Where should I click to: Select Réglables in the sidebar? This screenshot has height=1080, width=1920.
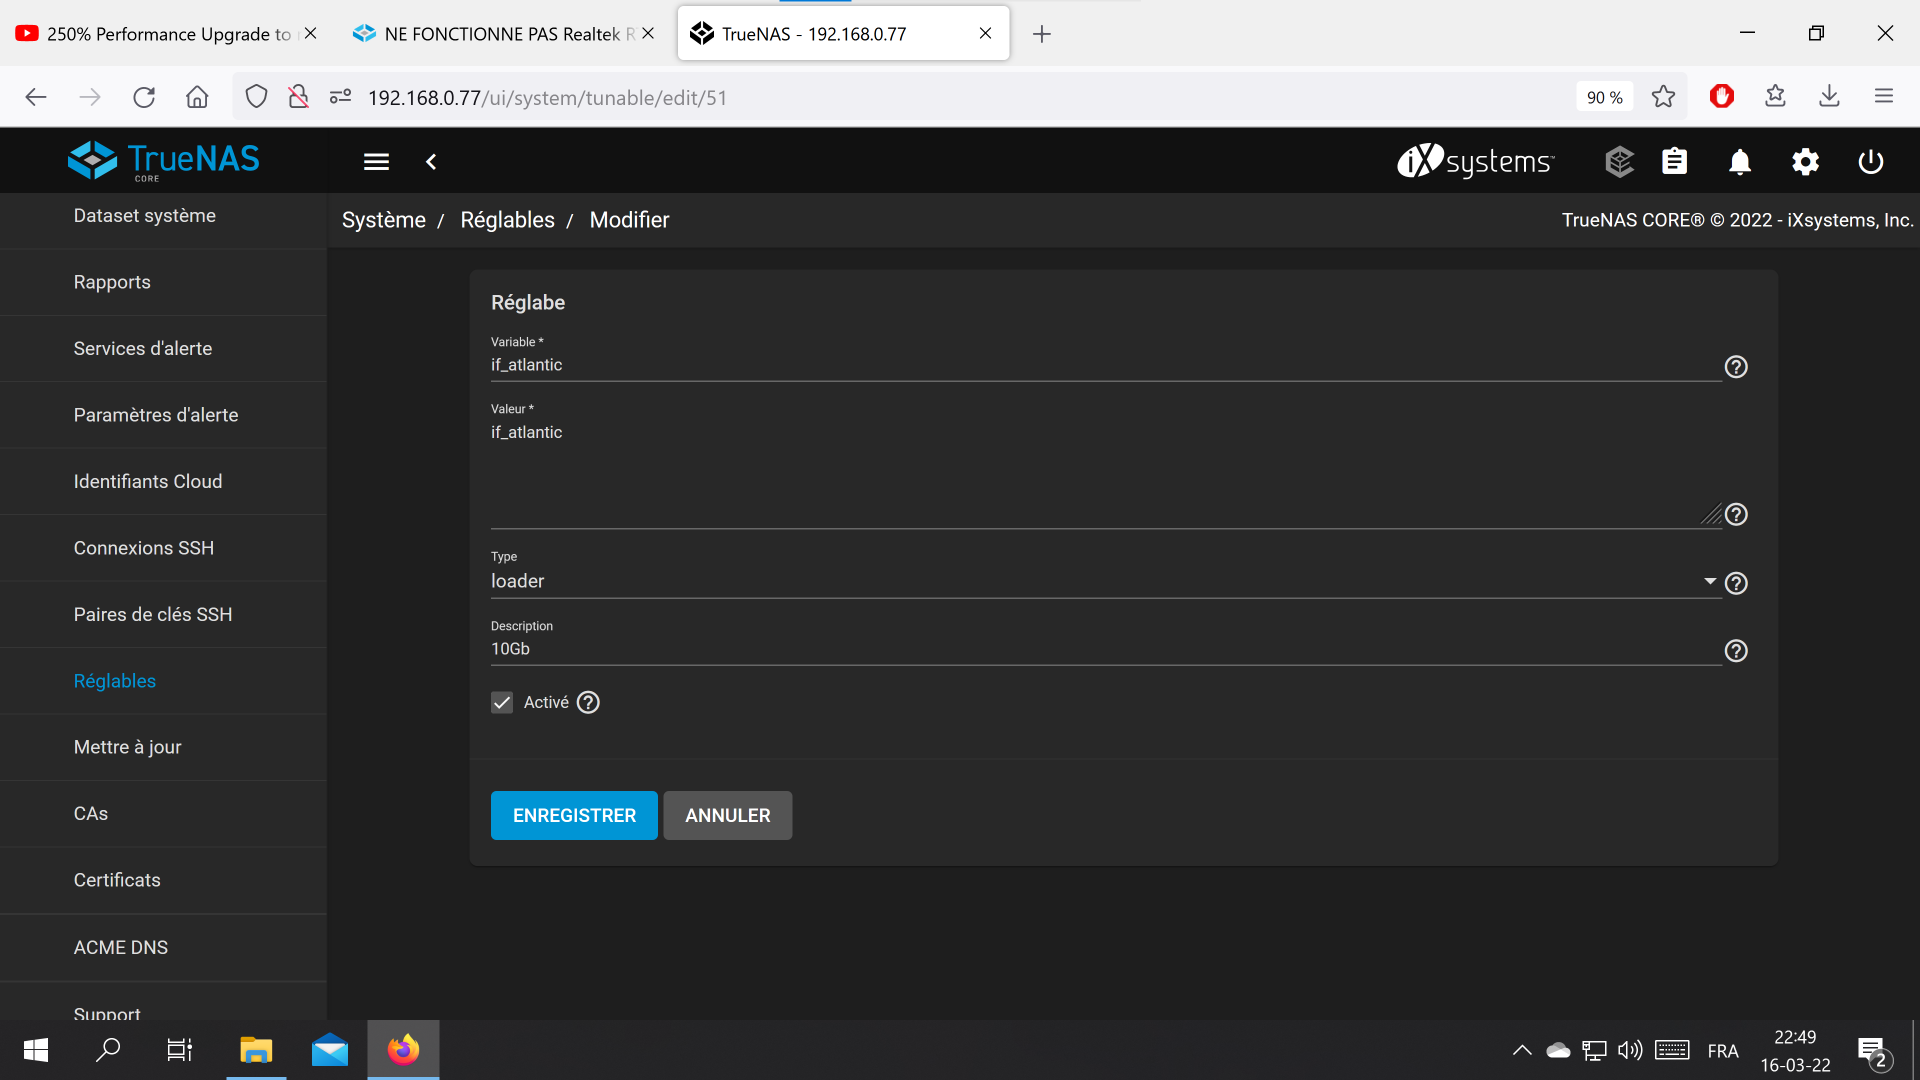(163, 681)
